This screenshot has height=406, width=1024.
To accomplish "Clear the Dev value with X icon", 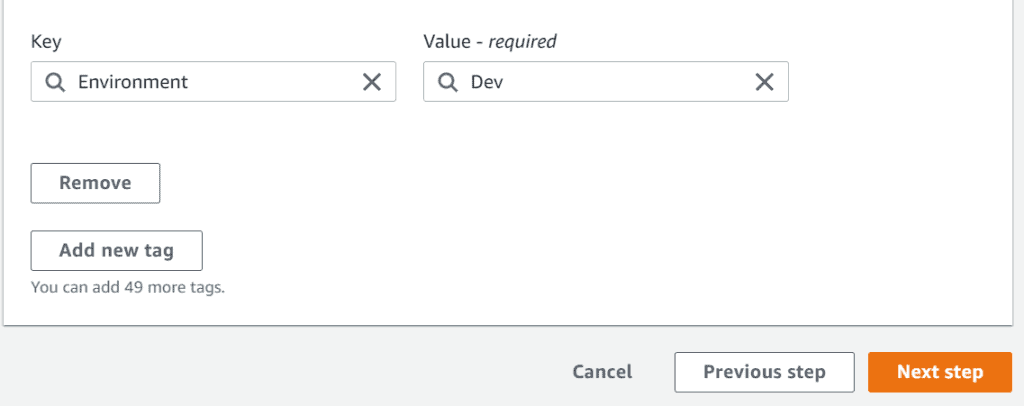I will tap(764, 82).
